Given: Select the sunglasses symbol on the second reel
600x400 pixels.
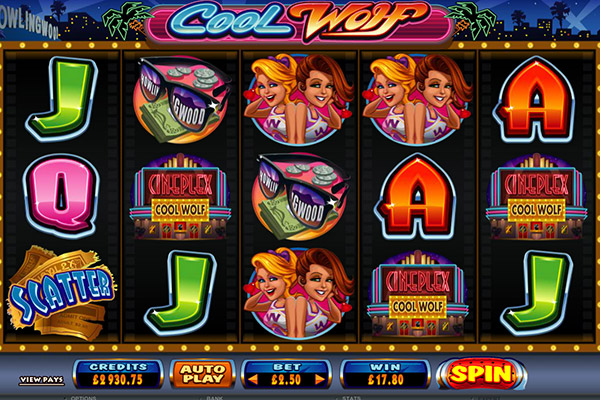Looking at the screenshot, I should 181,100.
